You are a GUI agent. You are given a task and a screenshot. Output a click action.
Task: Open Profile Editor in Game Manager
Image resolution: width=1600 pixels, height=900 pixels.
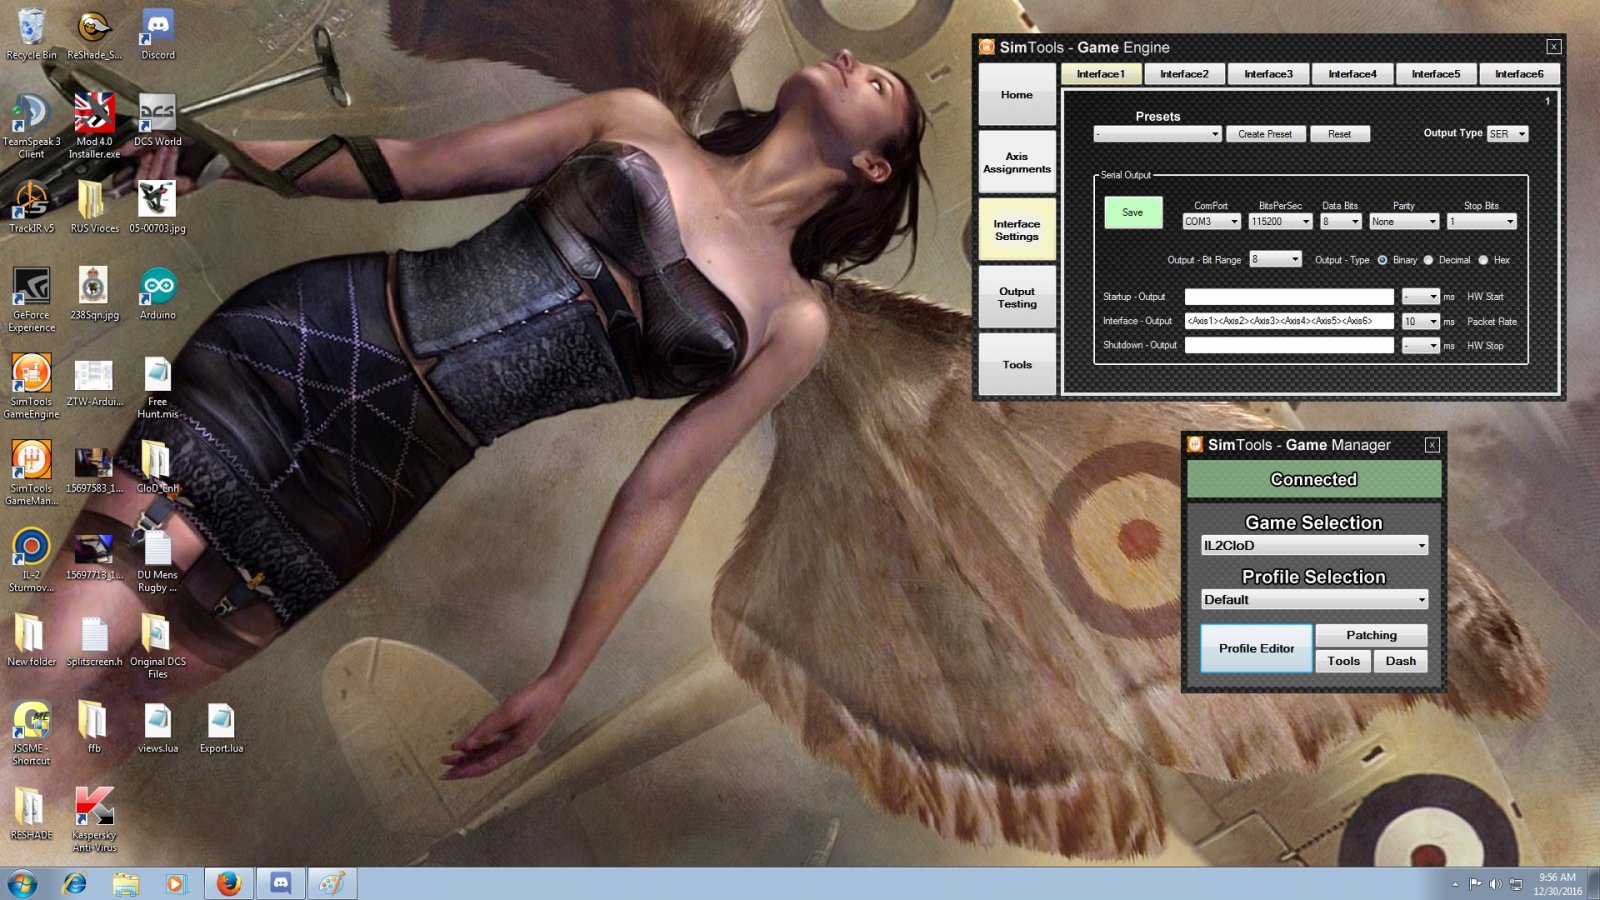coord(1257,649)
